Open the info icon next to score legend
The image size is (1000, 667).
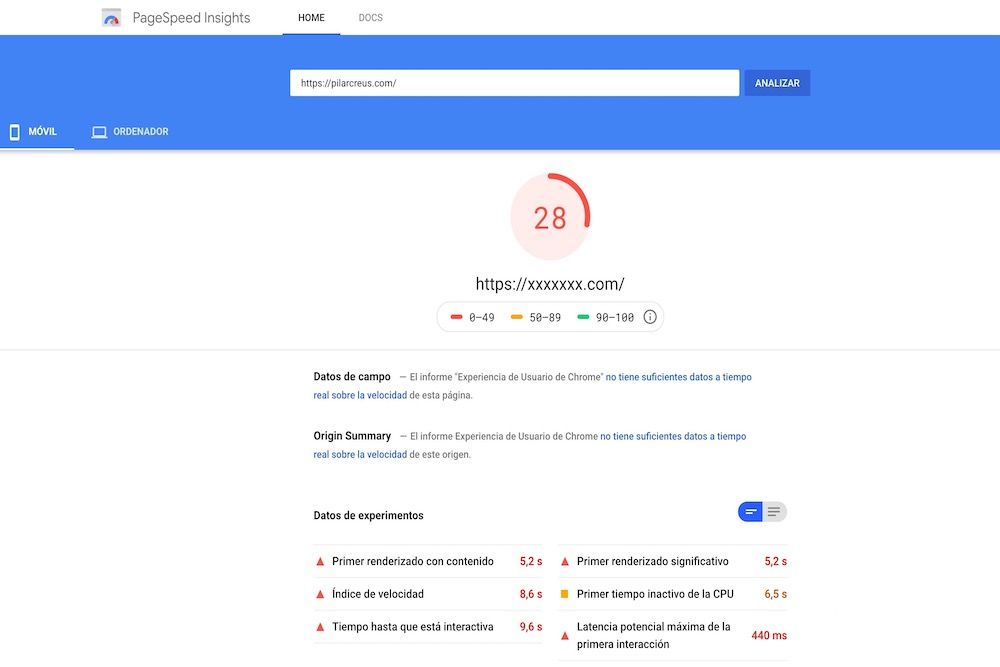650,316
